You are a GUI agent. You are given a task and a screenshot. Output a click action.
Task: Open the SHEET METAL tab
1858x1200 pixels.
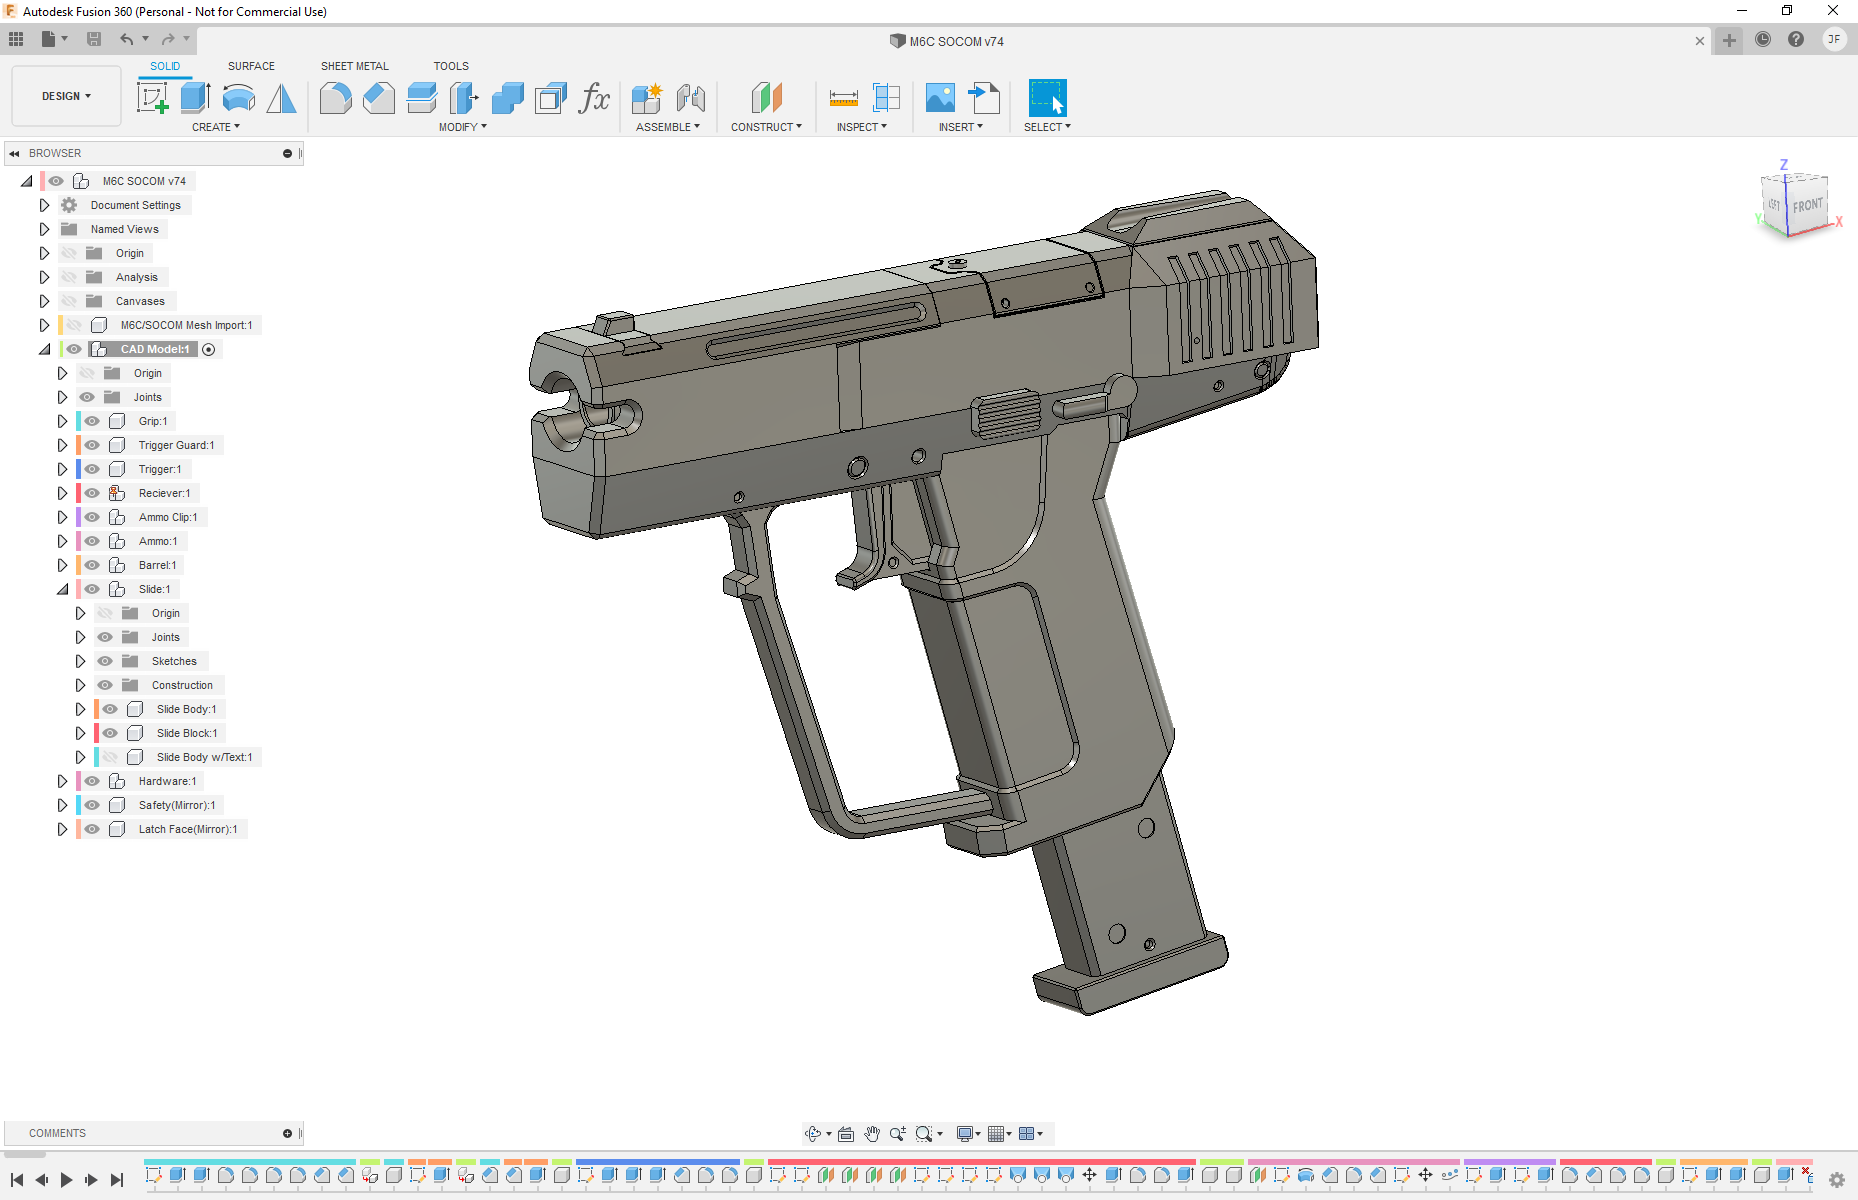354,66
